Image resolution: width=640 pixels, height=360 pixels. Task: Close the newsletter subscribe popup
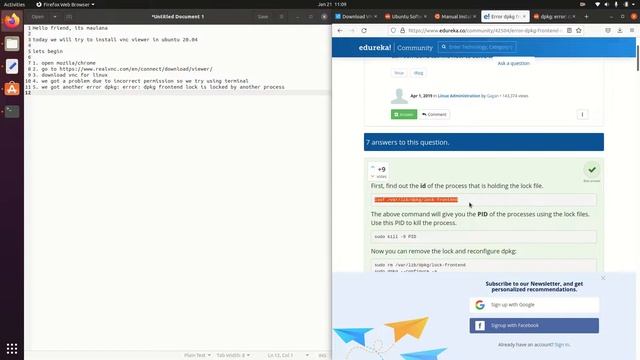pyautogui.click(x=603, y=278)
